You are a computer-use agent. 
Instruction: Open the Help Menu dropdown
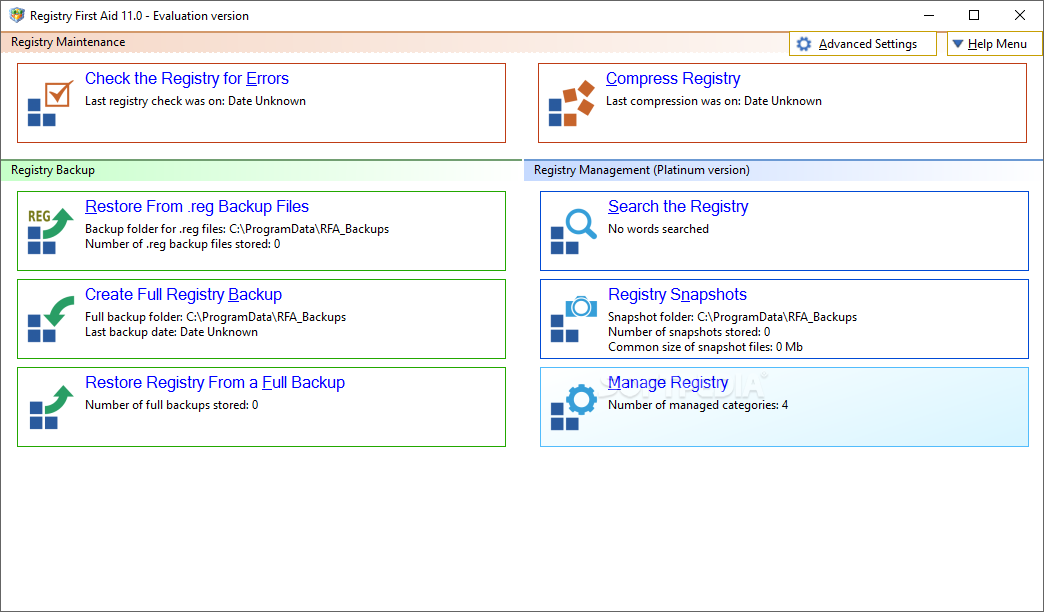pyautogui.click(x=994, y=44)
